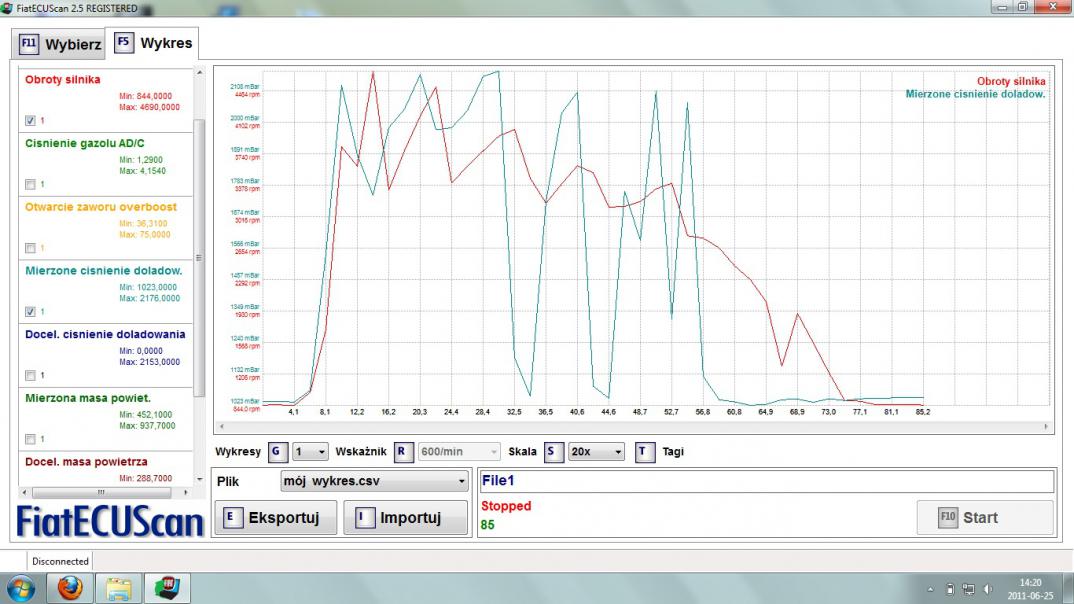This screenshot has height=604, width=1074.
Task: Click parameter list horizontal scroll-right arrow
Action: 186,492
